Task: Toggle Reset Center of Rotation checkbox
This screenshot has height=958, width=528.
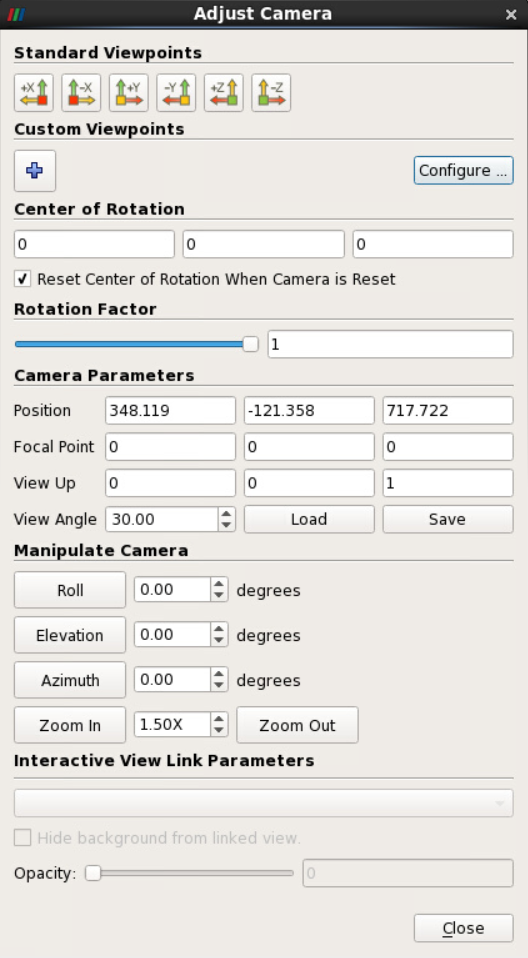Action: click(x=23, y=279)
